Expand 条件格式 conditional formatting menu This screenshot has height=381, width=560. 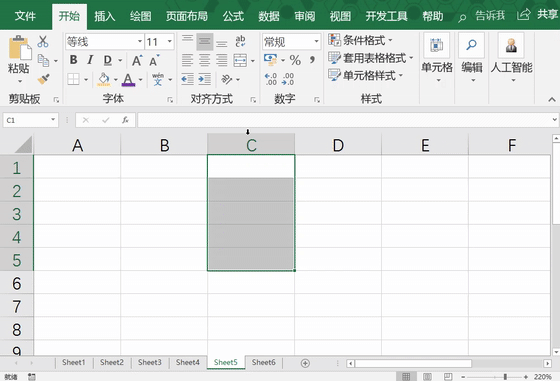pyautogui.click(x=360, y=40)
